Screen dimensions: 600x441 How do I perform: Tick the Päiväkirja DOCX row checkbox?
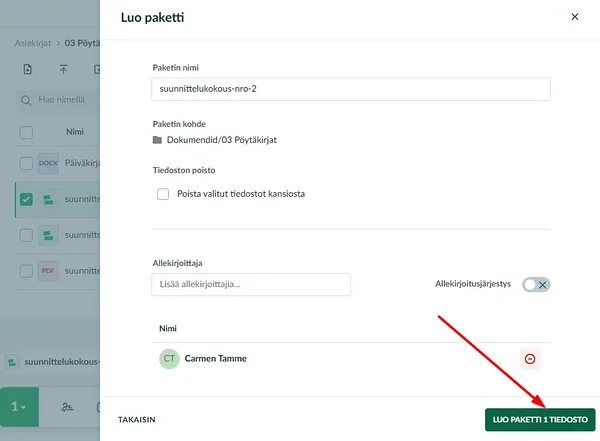[27, 164]
